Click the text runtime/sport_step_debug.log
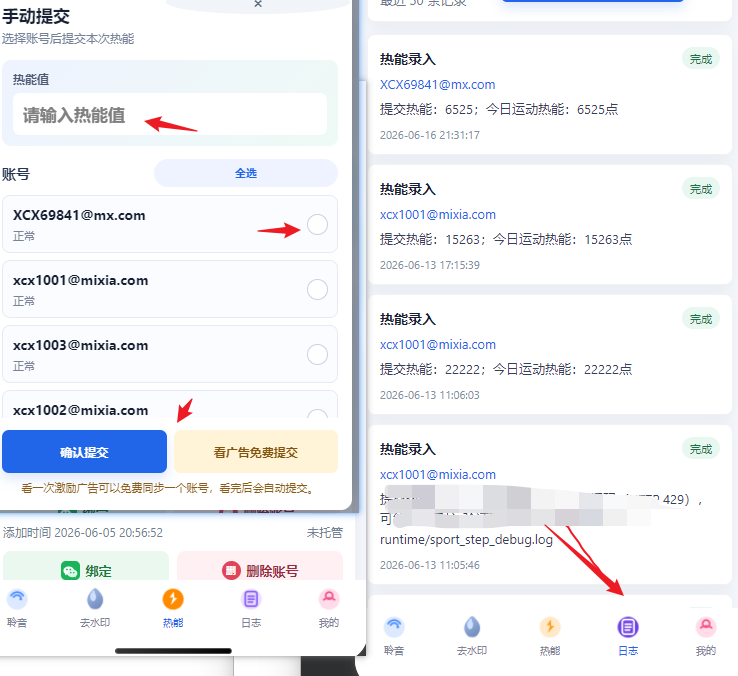The height and width of the screenshot is (676, 738). point(466,539)
